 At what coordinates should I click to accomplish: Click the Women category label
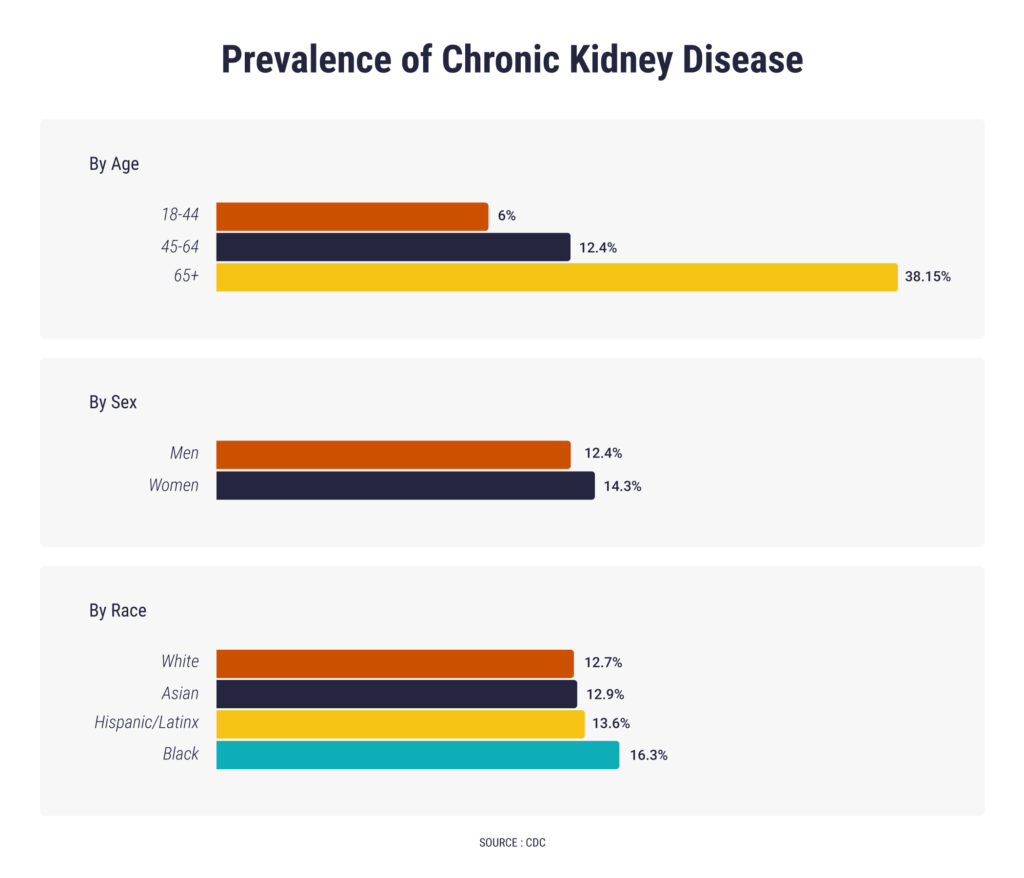174,485
